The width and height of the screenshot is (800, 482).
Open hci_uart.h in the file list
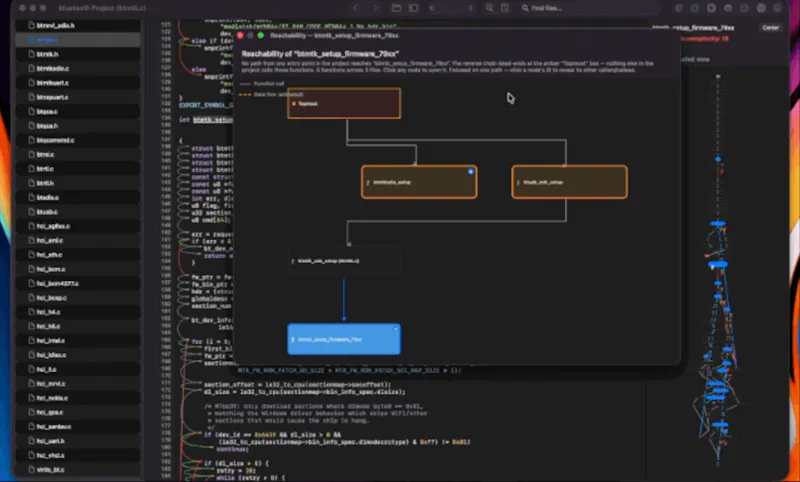pos(78,441)
